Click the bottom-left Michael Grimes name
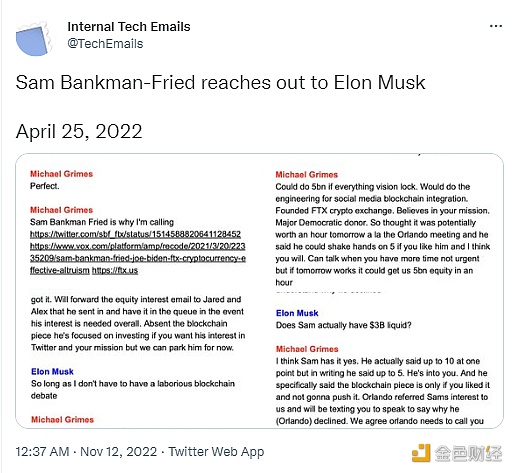513x473 pixels. pos(62,419)
